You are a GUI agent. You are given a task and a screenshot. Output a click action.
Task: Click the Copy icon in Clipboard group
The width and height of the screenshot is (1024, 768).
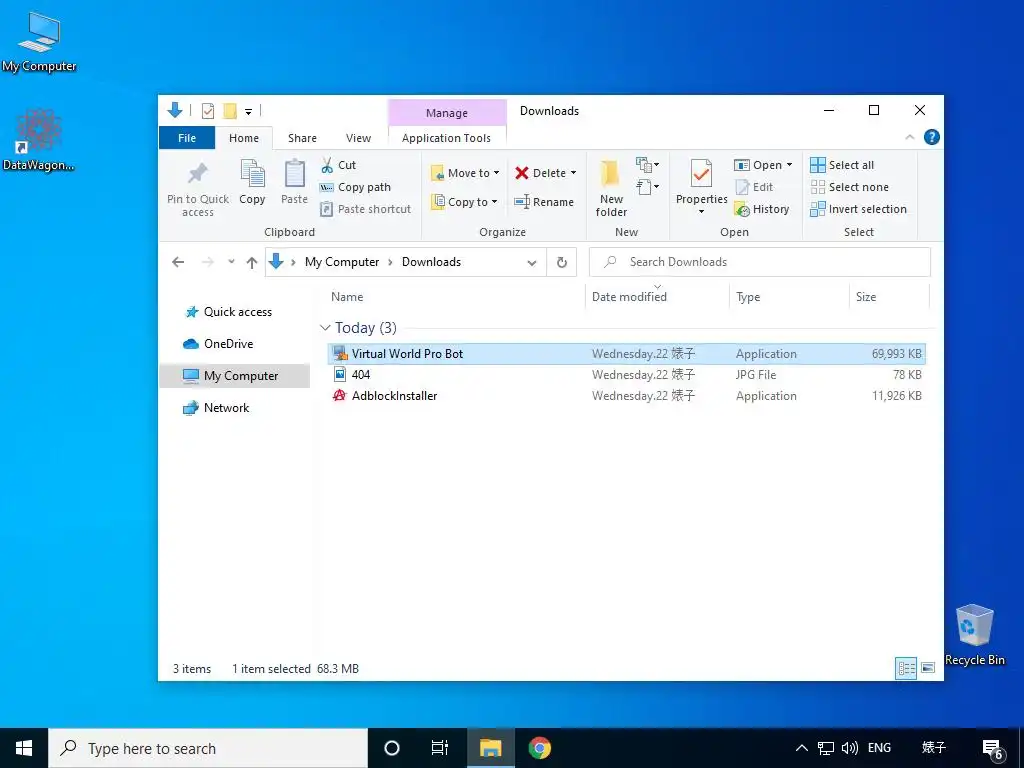click(253, 174)
